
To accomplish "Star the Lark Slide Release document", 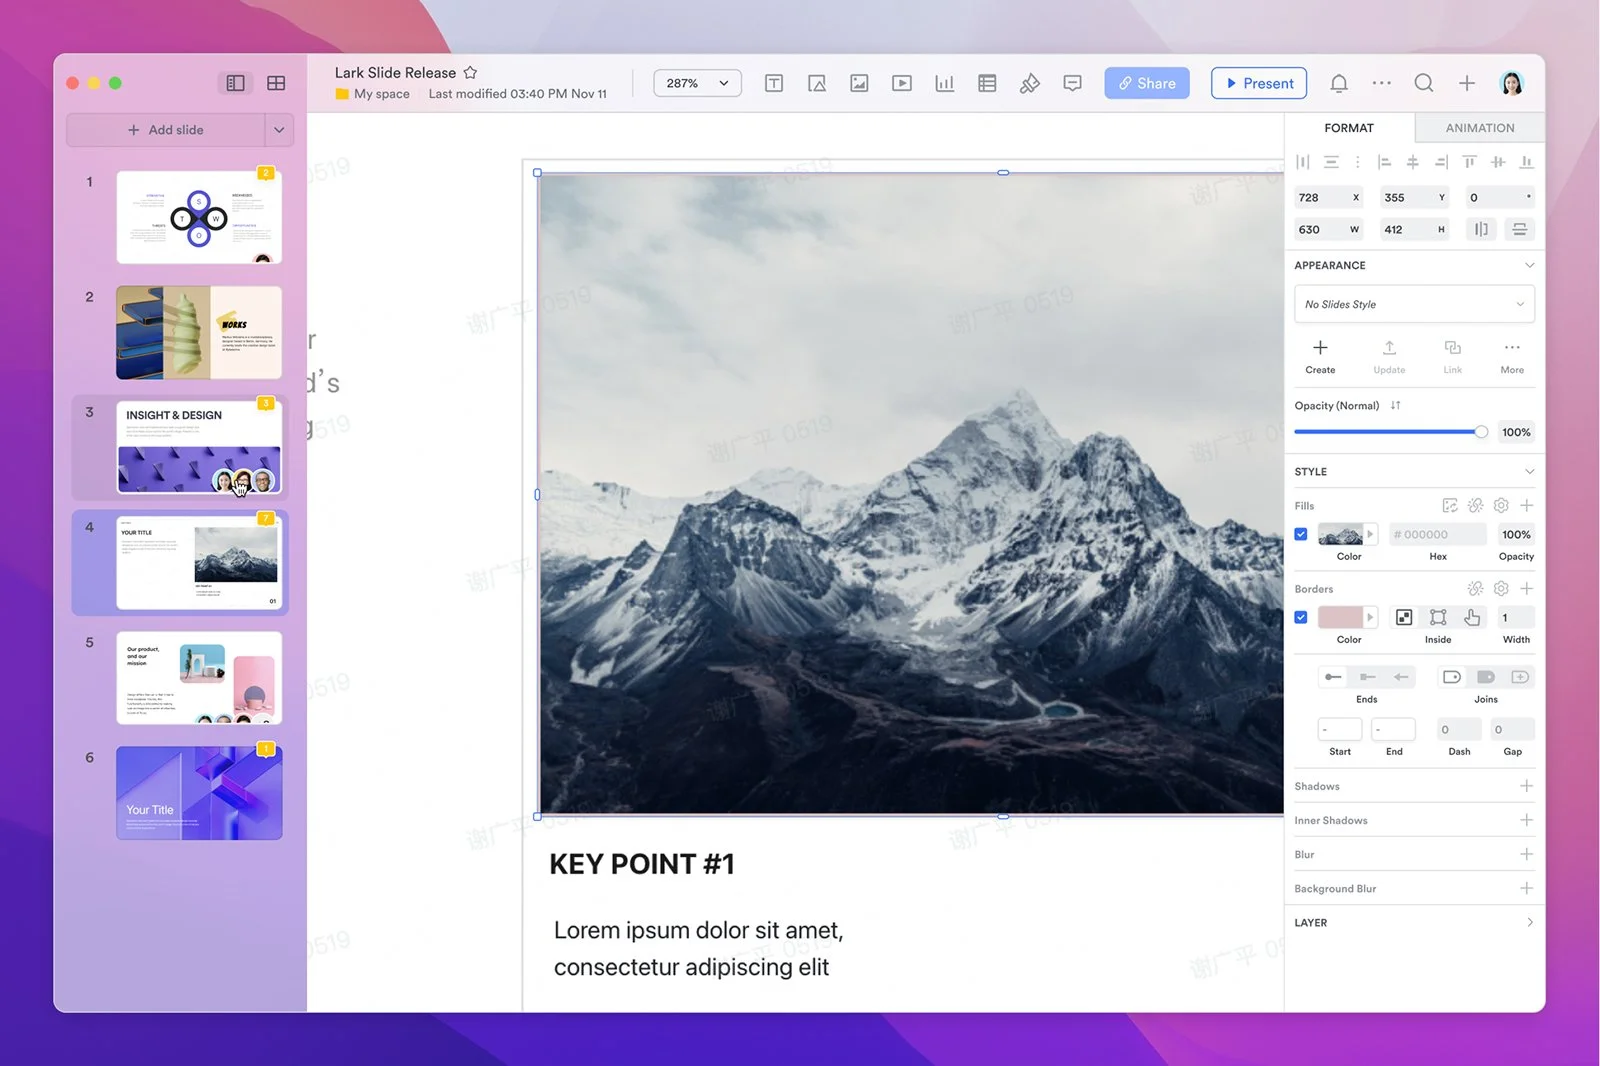I will [x=470, y=72].
